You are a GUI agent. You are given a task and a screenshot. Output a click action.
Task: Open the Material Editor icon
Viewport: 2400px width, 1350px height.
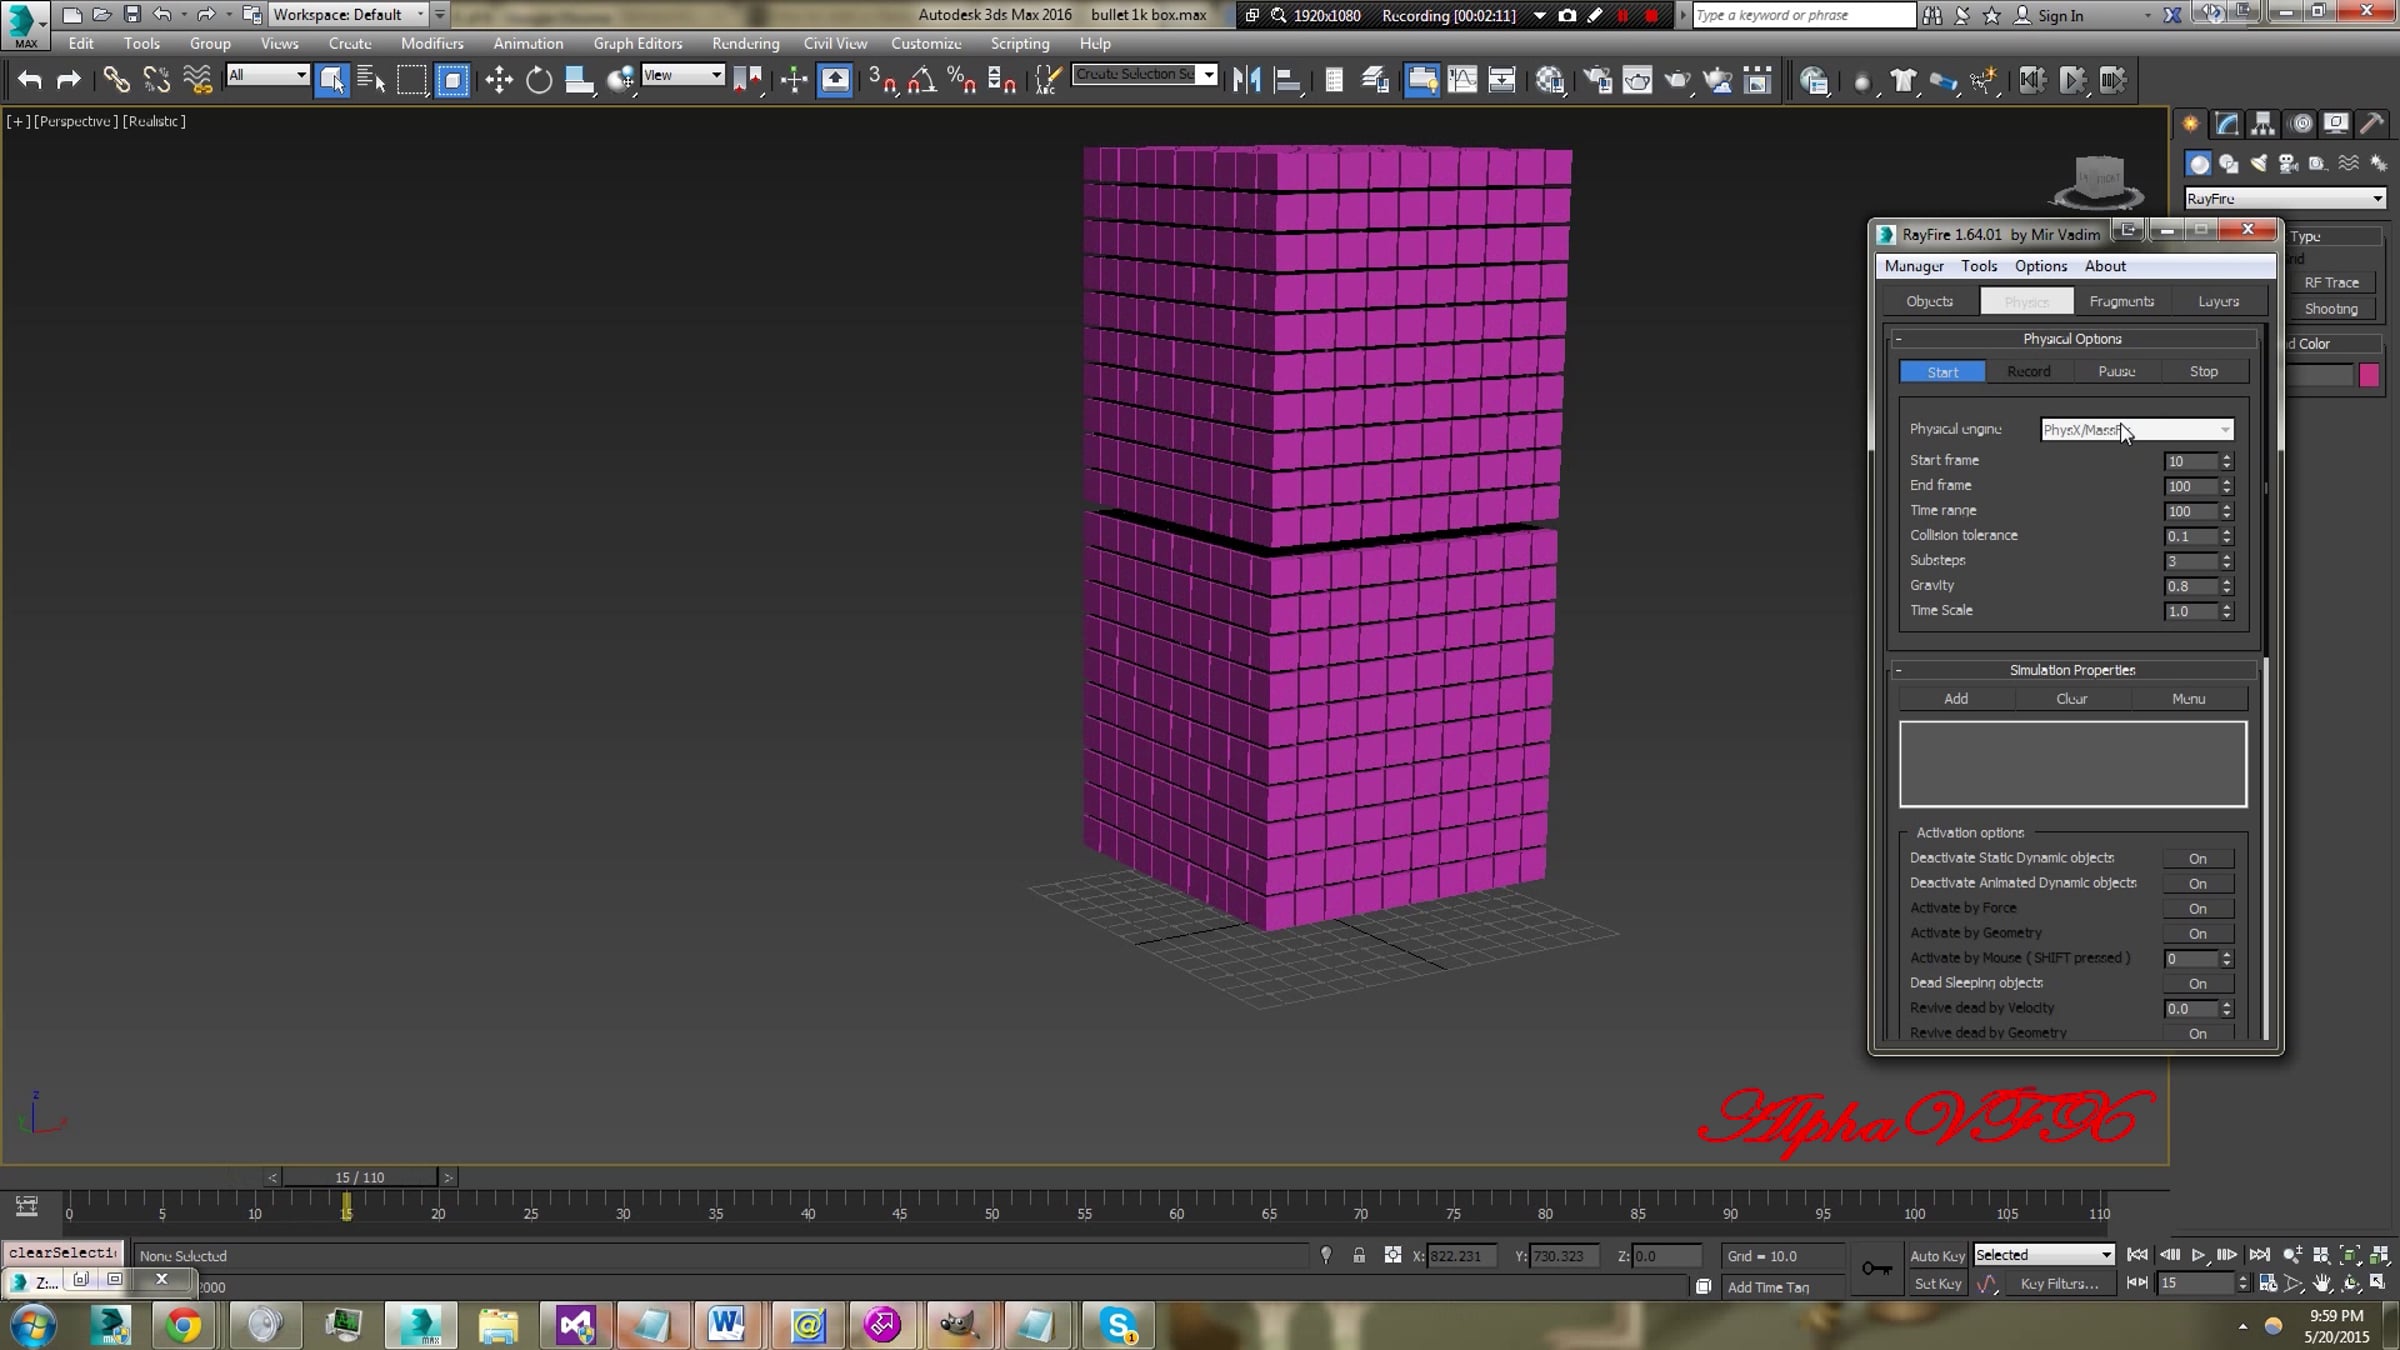[x=1549, y=80]
